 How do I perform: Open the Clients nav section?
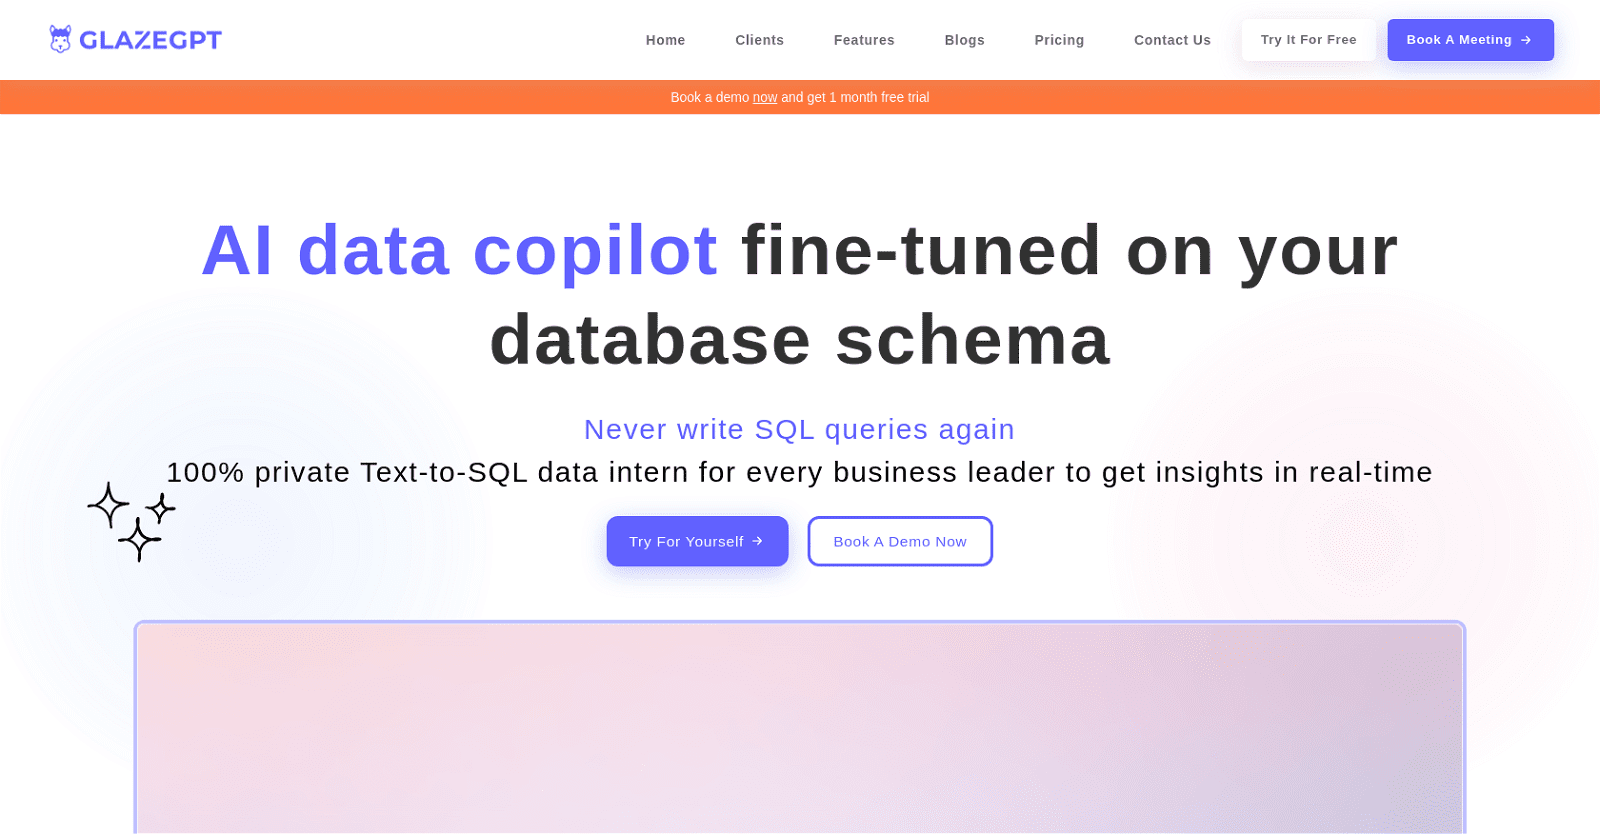click(x=759, y=40)
